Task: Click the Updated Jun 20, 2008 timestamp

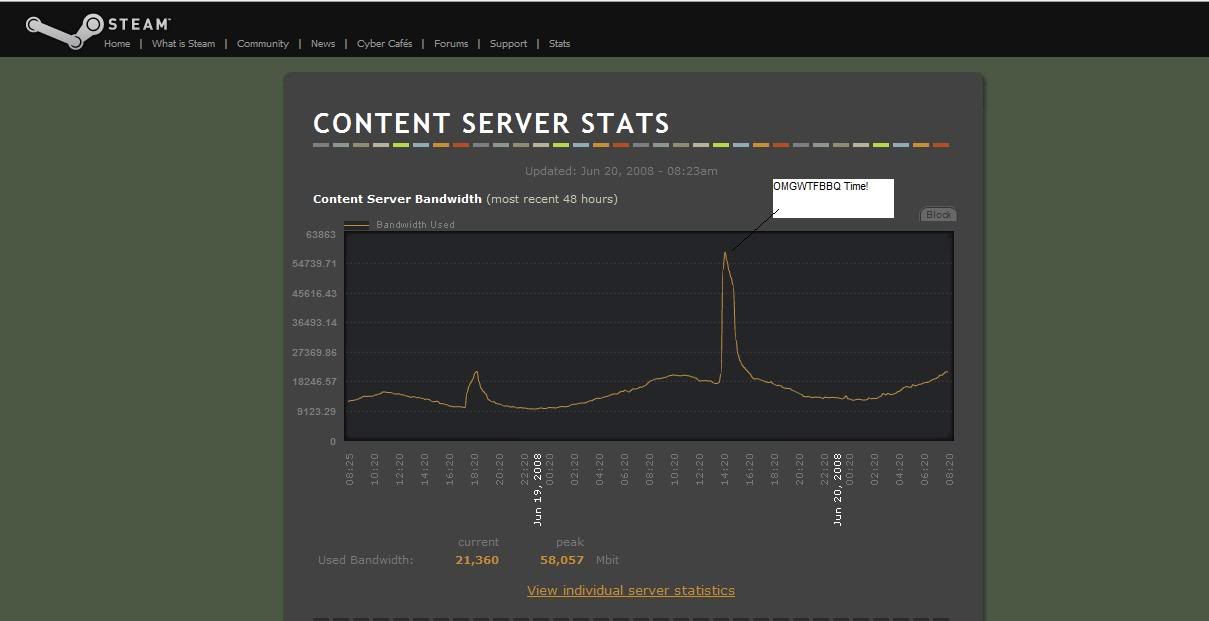Action: click(621, 171)
